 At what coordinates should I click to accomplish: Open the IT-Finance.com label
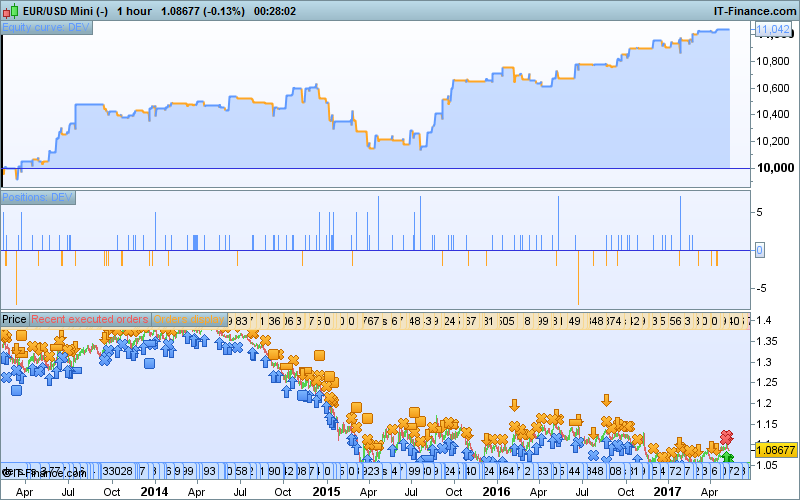pyautogui.click(x=754, y=11)
